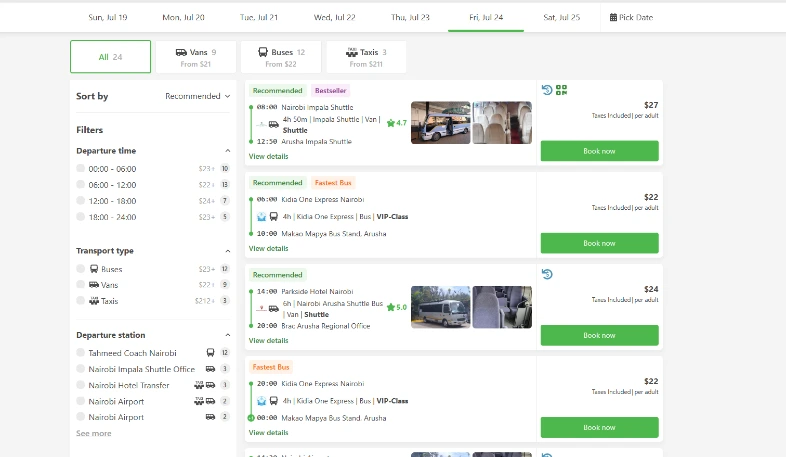This screenshot has height=457, width=786.
Task: Click the QR code e-ticket icon on Impala Shuttle
Action: coord(562,90)
